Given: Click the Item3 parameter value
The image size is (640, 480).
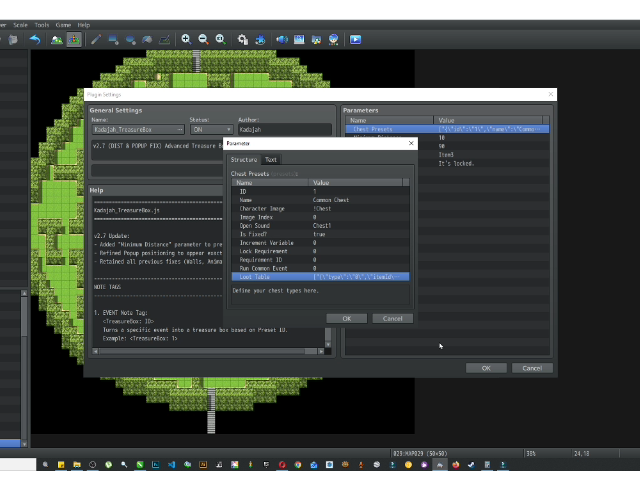Looking at the screenshot, I should (446, 155).
